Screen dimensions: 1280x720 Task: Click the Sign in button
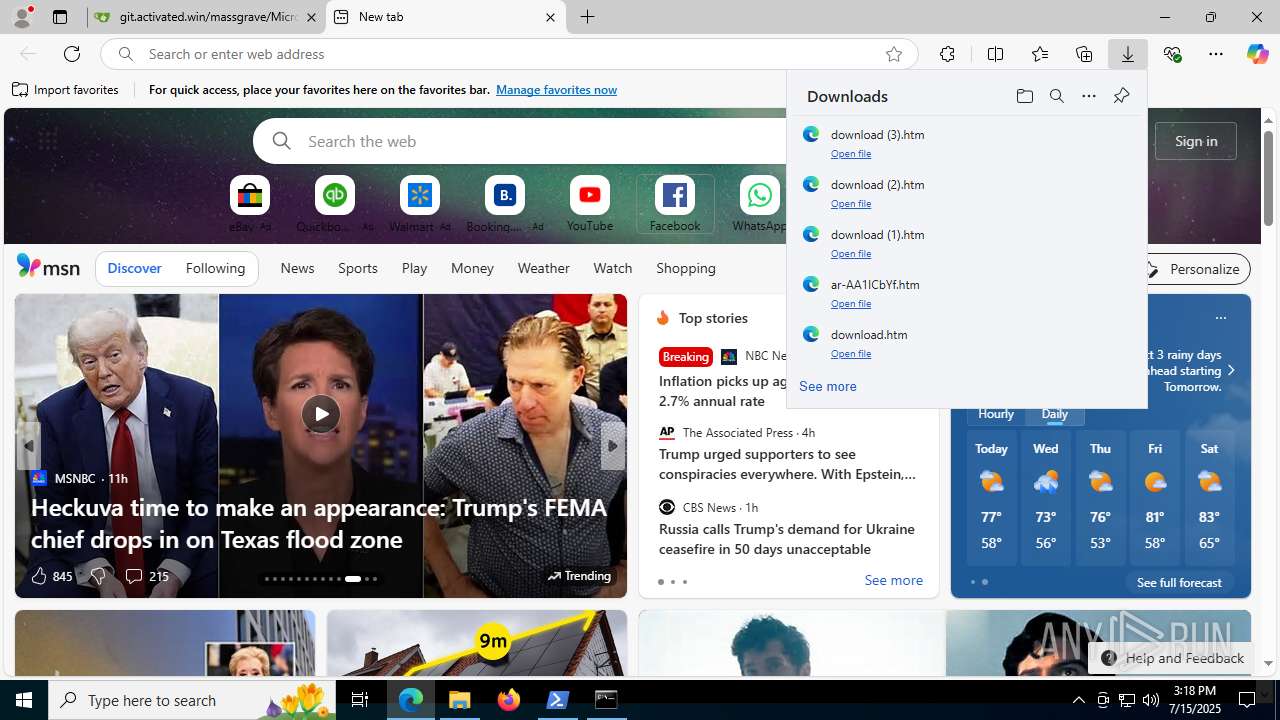pyautogui.click(x=1196, y=141)
